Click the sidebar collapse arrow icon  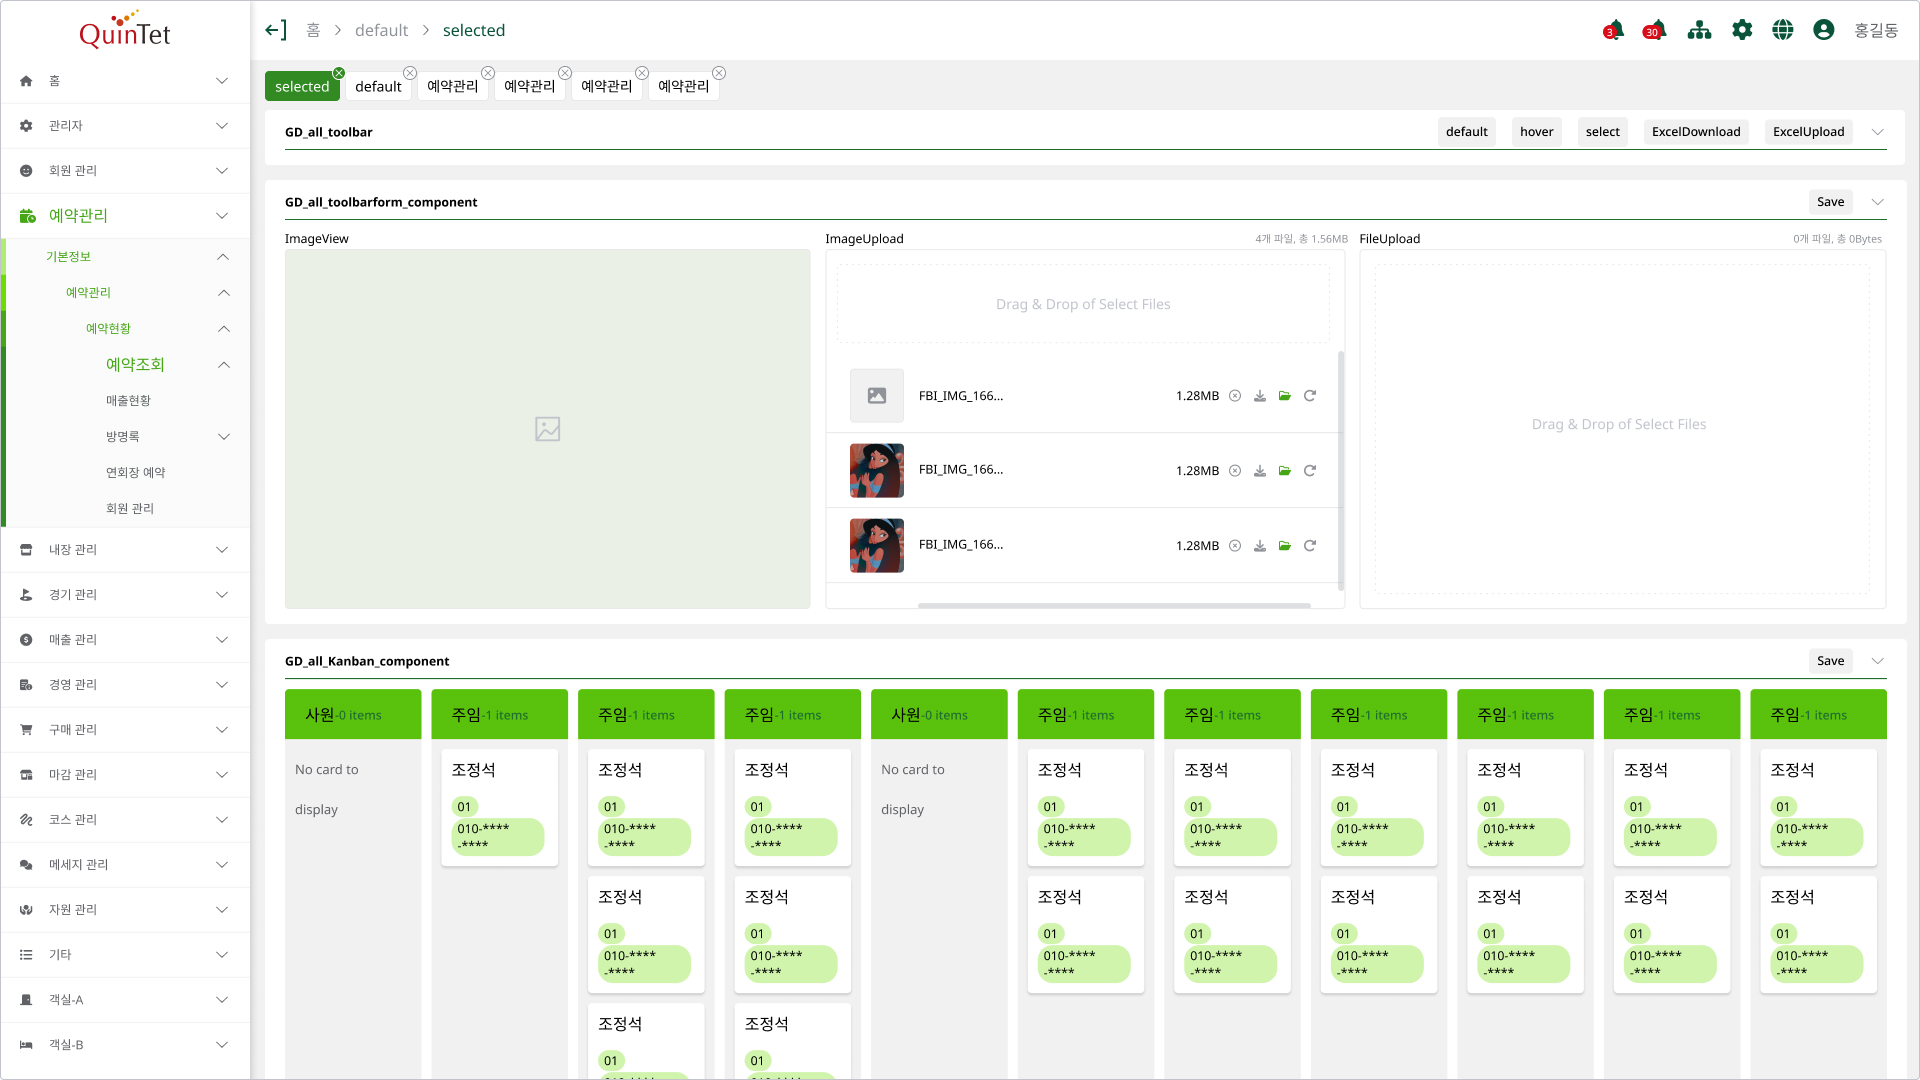(x=276, y=30)
